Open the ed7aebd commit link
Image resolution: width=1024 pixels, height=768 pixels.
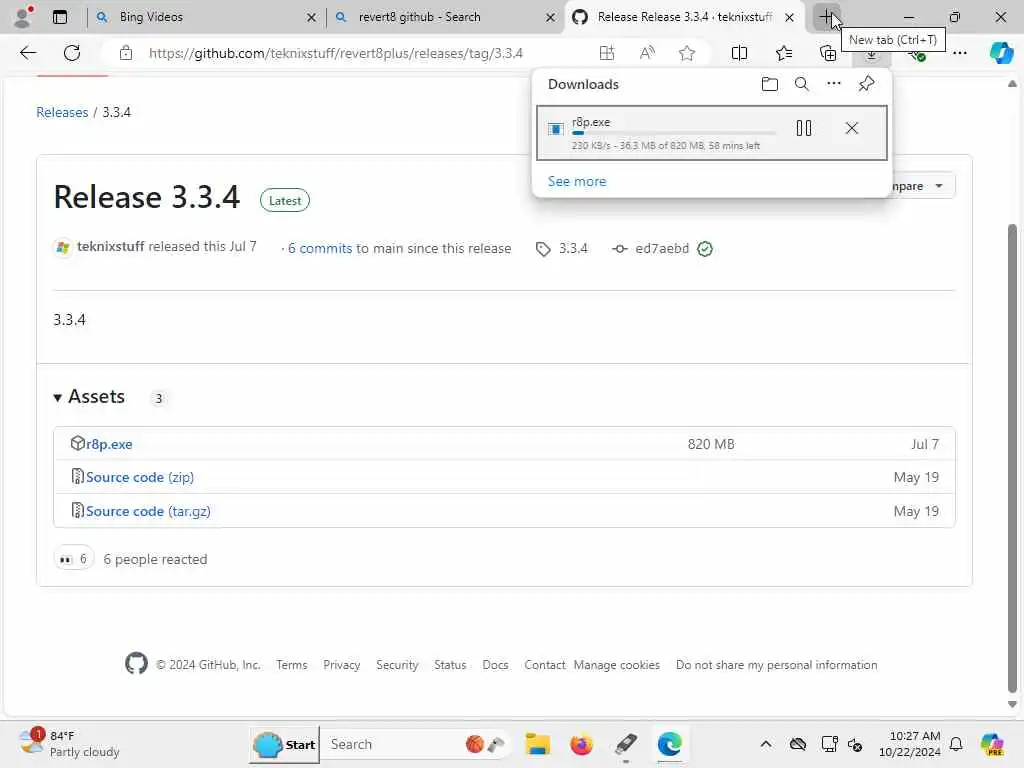(662, 249)
